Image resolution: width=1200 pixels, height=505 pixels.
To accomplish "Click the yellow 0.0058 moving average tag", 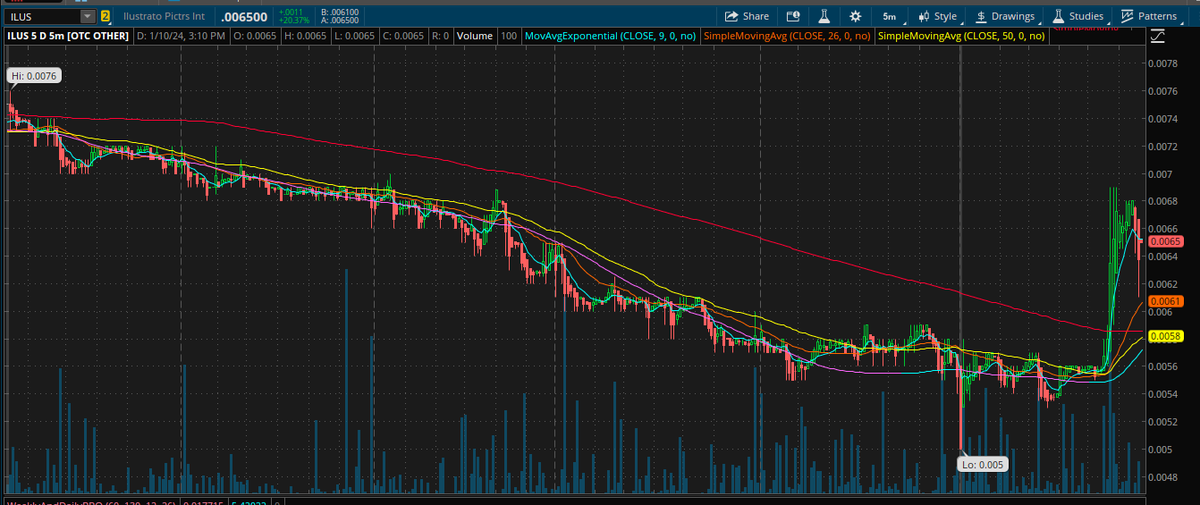I will 1166,337.
